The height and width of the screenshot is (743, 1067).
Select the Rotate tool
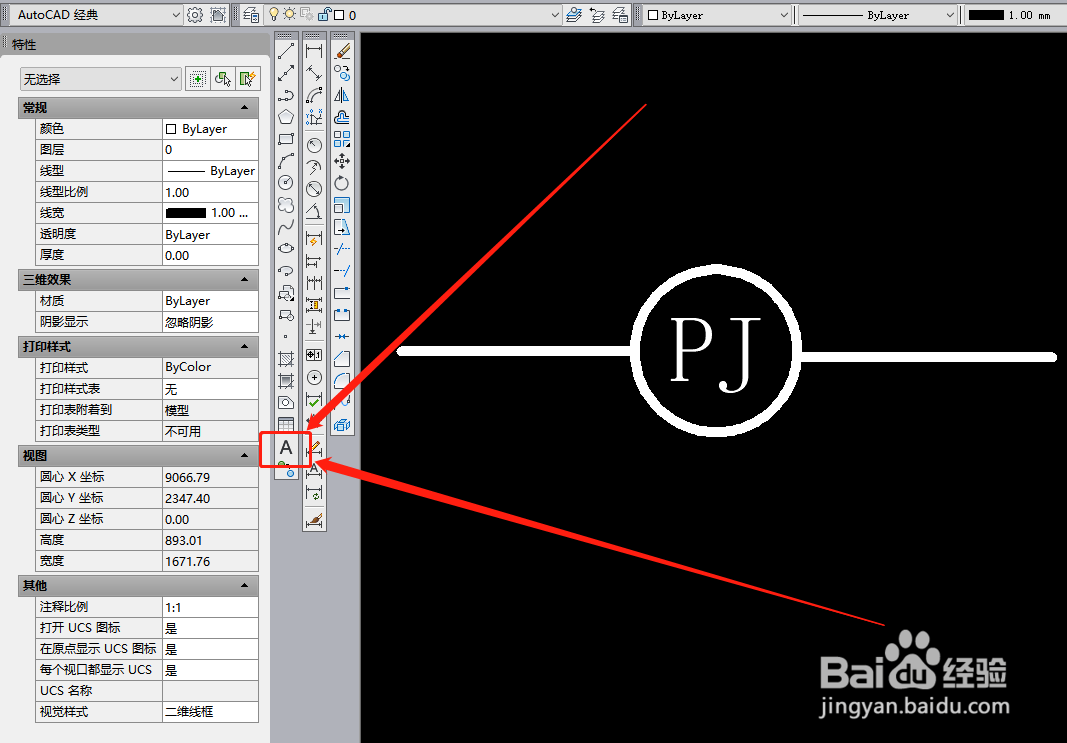click(x=342, y=182)
